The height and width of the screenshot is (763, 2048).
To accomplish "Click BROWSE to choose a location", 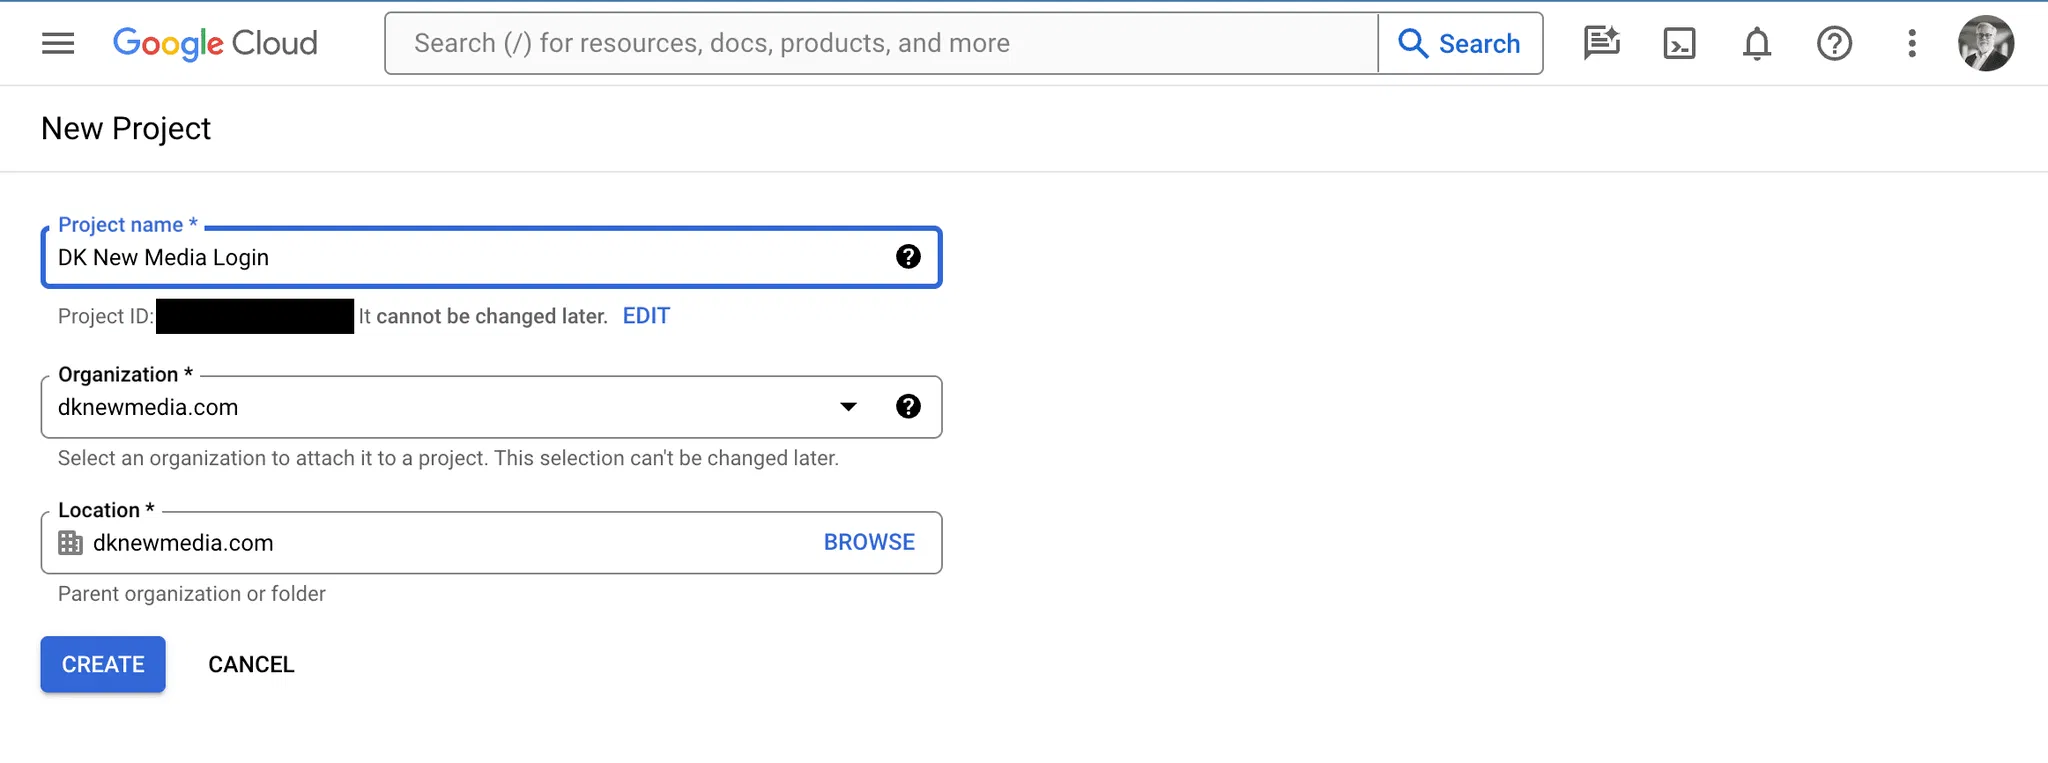I will point(869,542).
